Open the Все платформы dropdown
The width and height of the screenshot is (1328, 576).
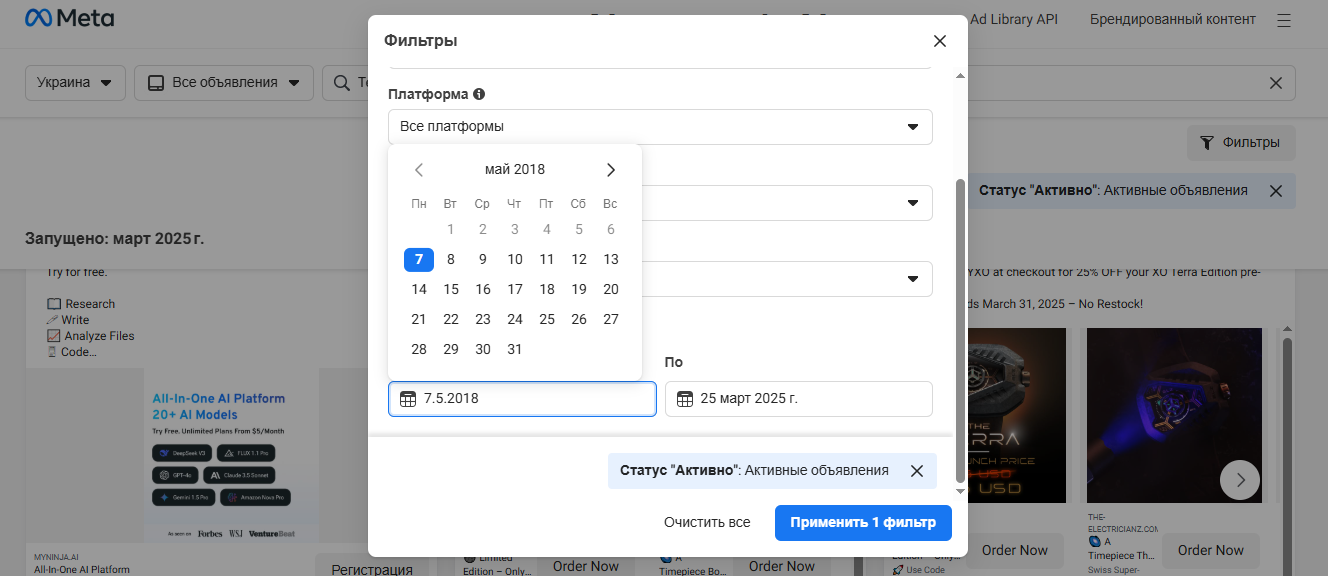coord(660,127)
